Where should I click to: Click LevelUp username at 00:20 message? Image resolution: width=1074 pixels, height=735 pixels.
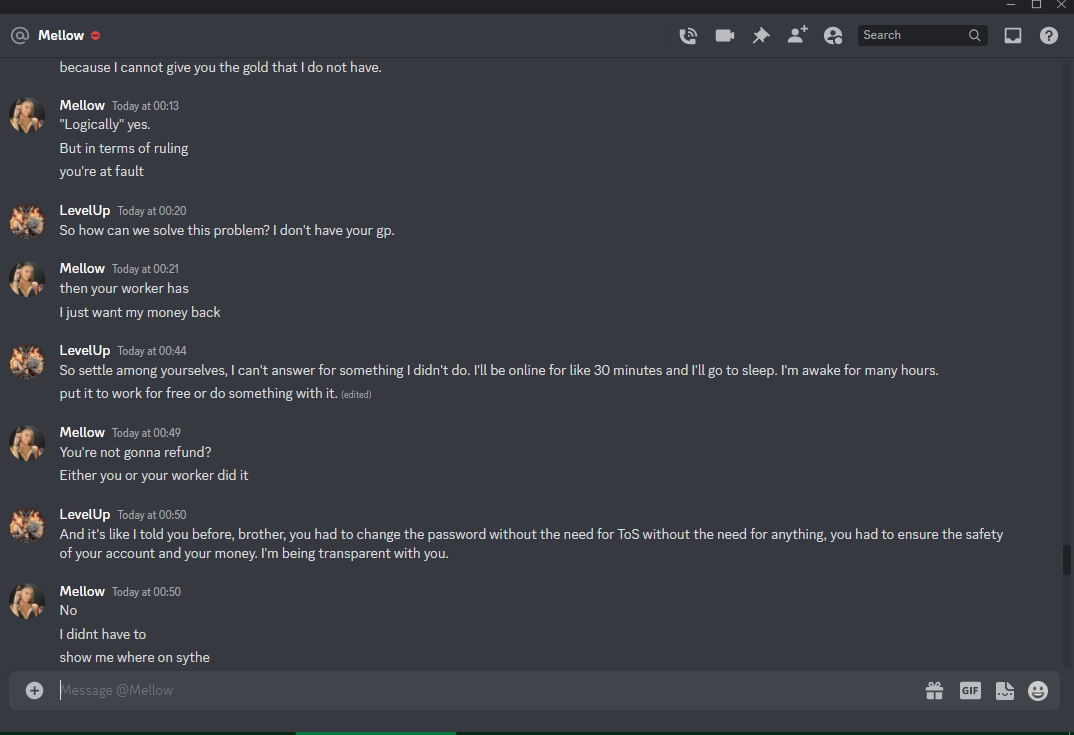pos(84,210)
